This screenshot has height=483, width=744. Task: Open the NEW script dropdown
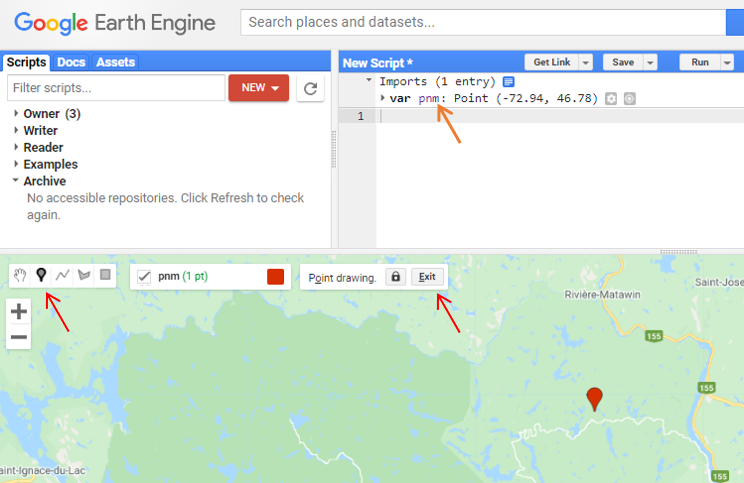[259, 88]
